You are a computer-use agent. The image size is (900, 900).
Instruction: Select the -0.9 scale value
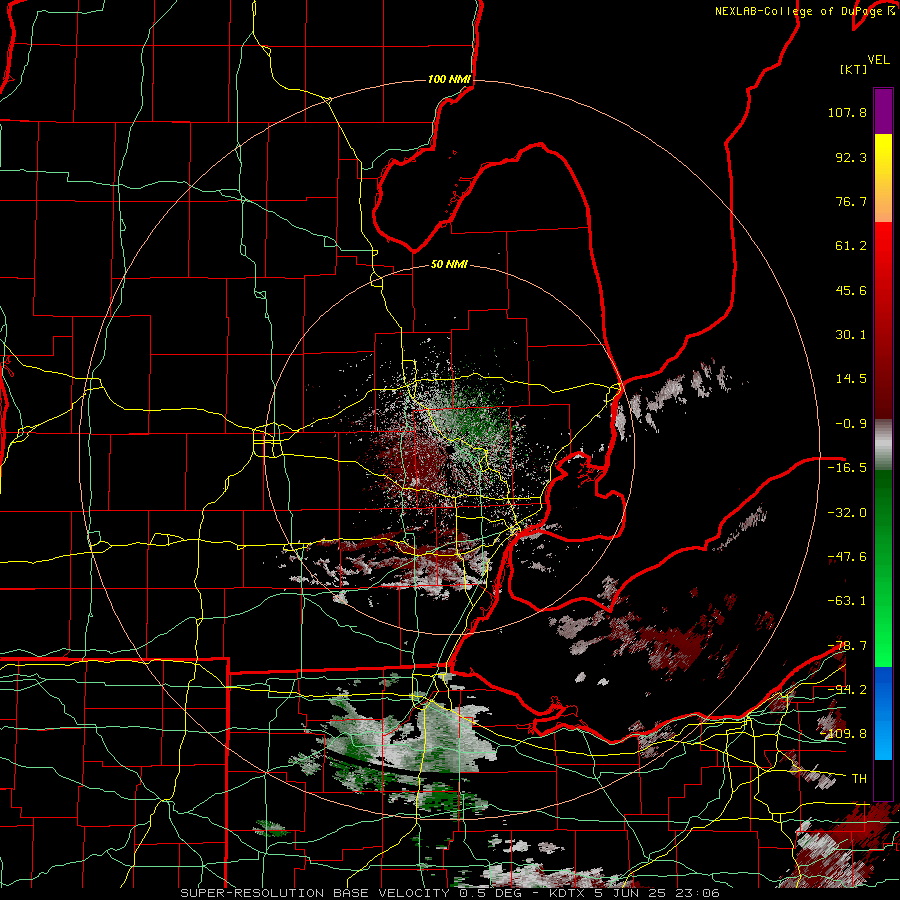[x=851, y=424]
